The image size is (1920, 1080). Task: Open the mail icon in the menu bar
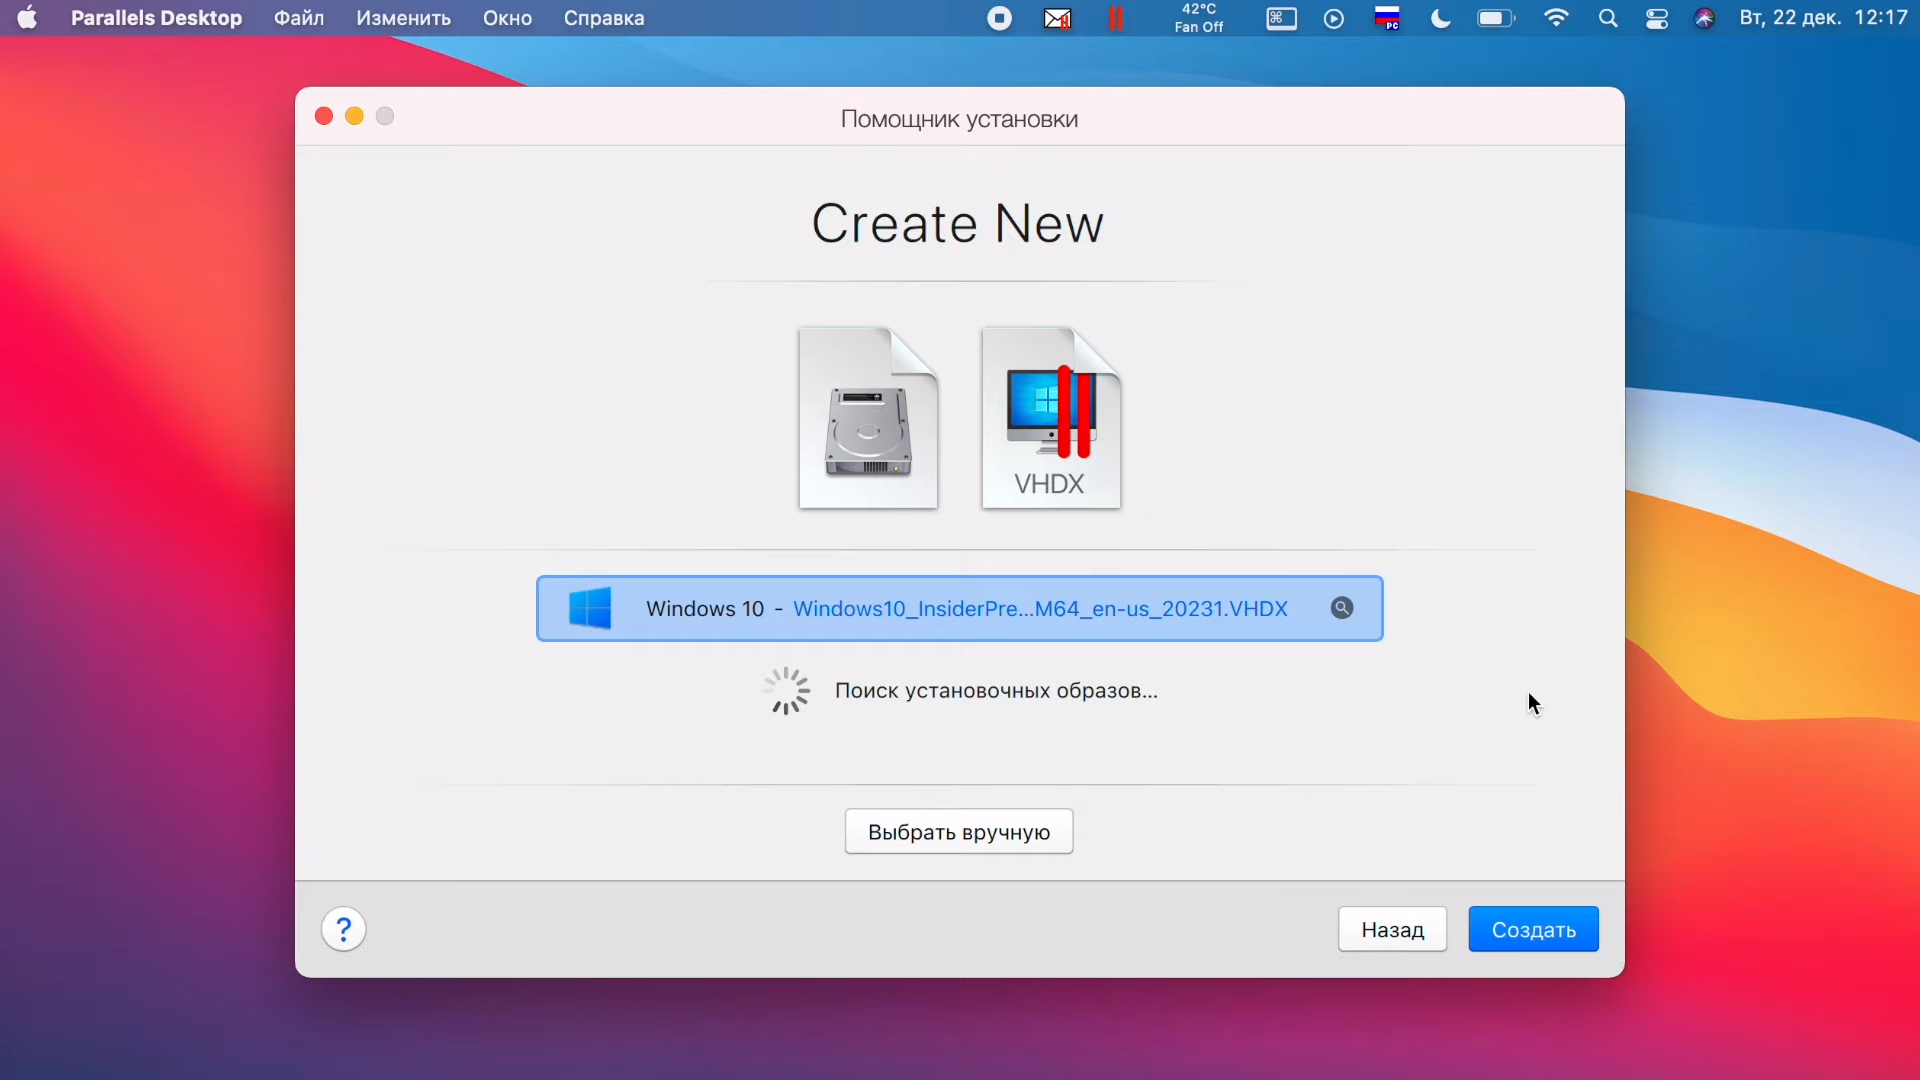click(1057, 18)
